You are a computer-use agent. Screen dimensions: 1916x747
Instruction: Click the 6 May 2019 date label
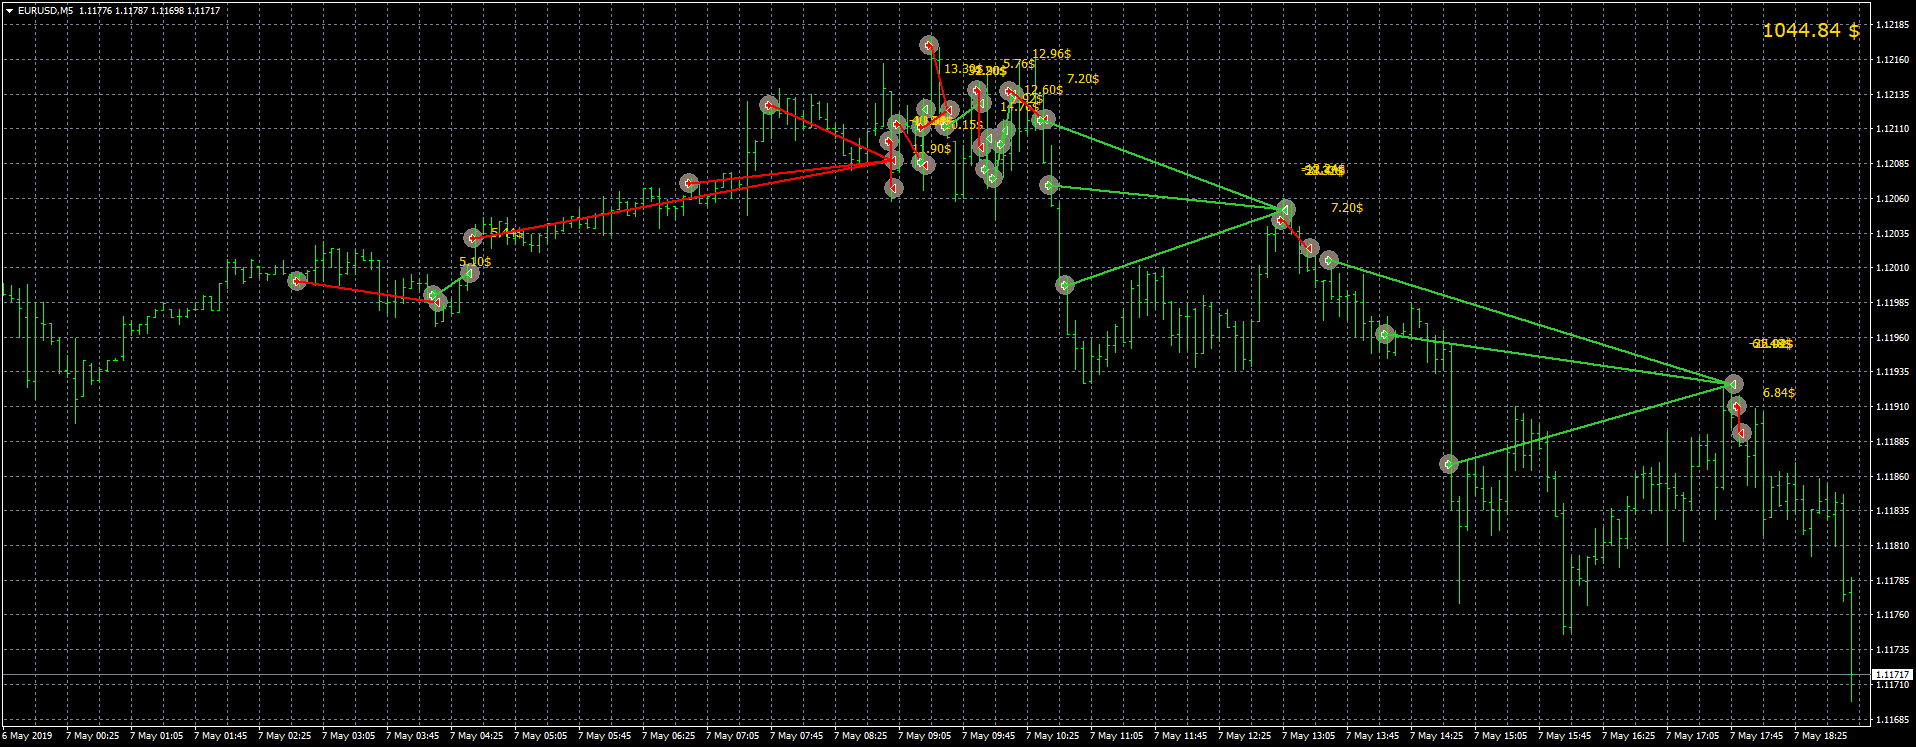(x=27, y=736)
